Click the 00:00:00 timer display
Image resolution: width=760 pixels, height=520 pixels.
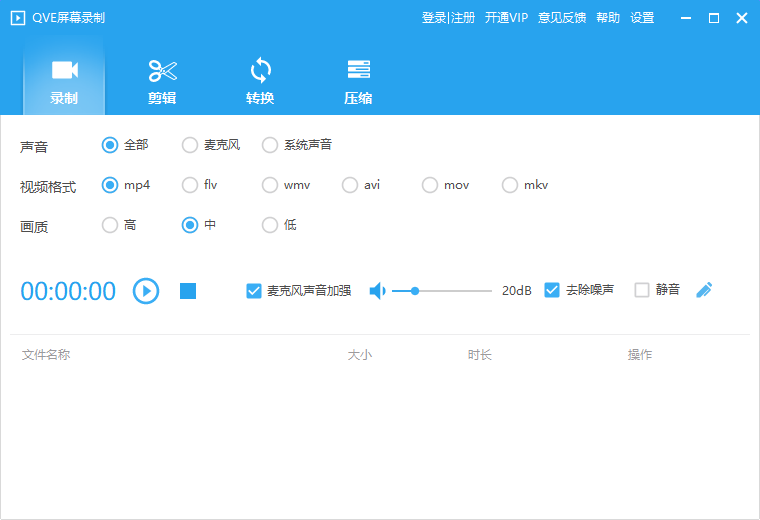[68, 292]
